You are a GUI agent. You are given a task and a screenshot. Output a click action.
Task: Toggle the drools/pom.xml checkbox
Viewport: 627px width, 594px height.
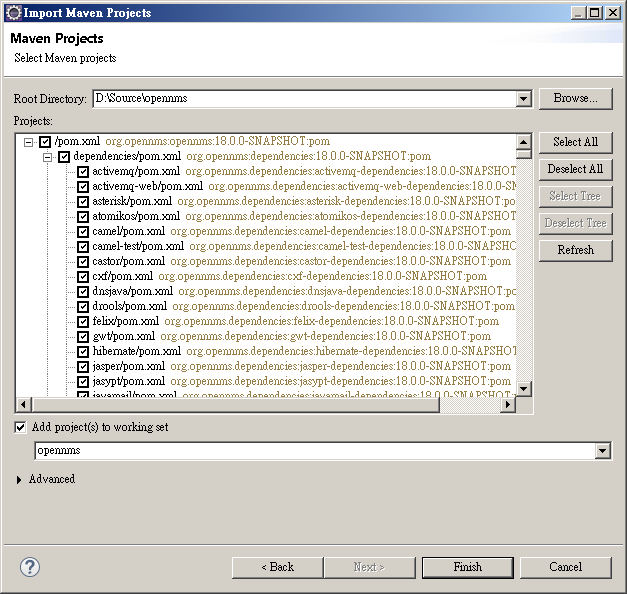coord(83,306)
